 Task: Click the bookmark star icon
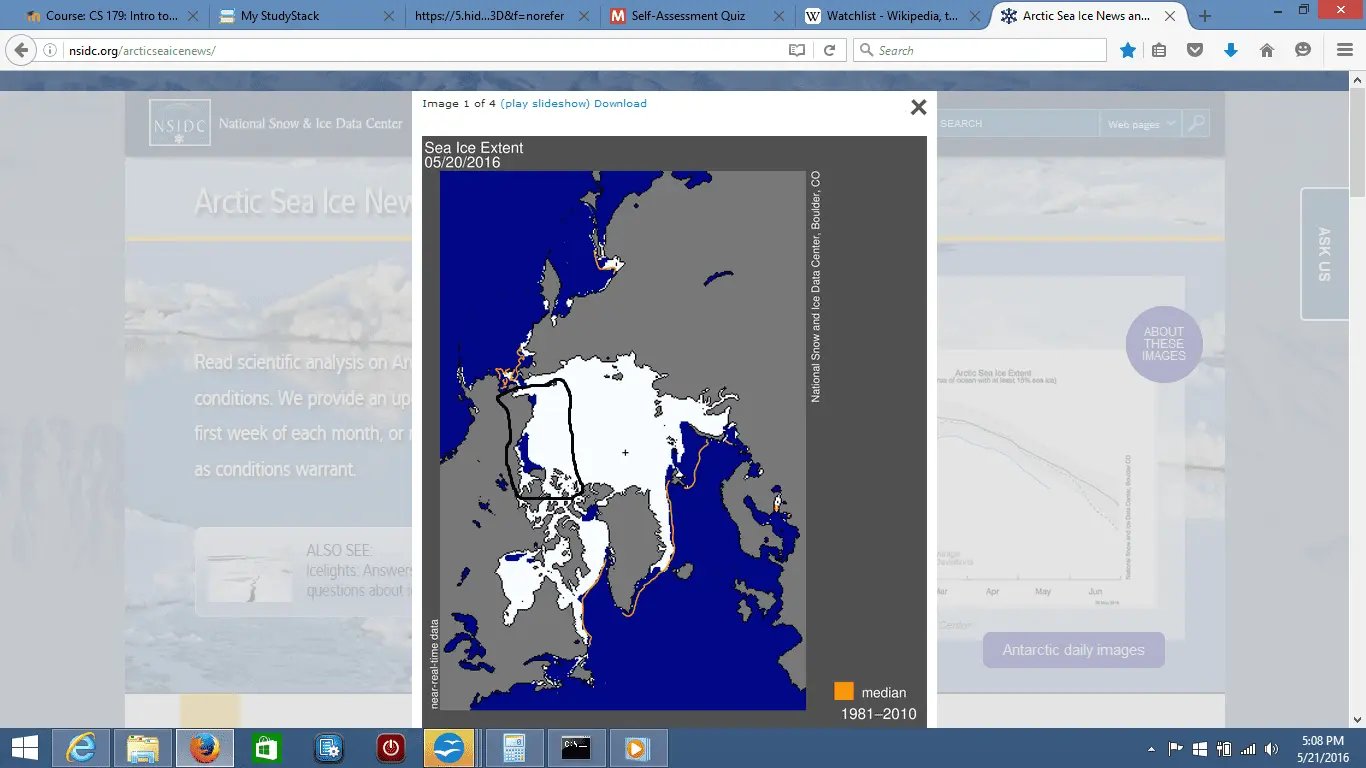pos(1128,50)
